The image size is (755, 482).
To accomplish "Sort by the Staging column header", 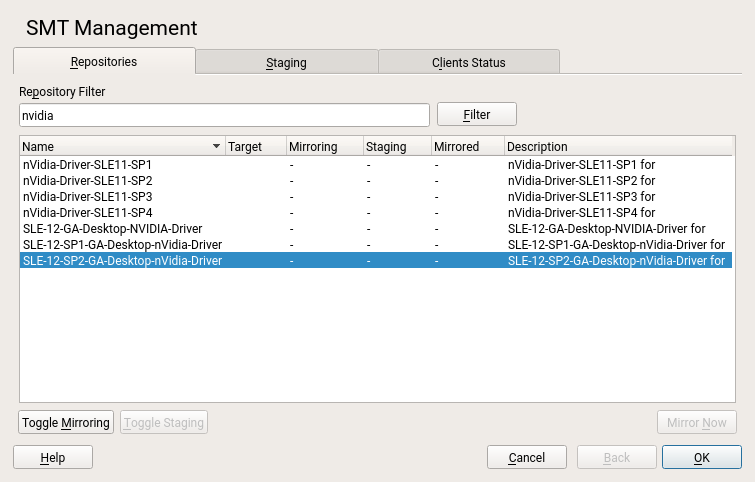I will [x=396, y=147].
